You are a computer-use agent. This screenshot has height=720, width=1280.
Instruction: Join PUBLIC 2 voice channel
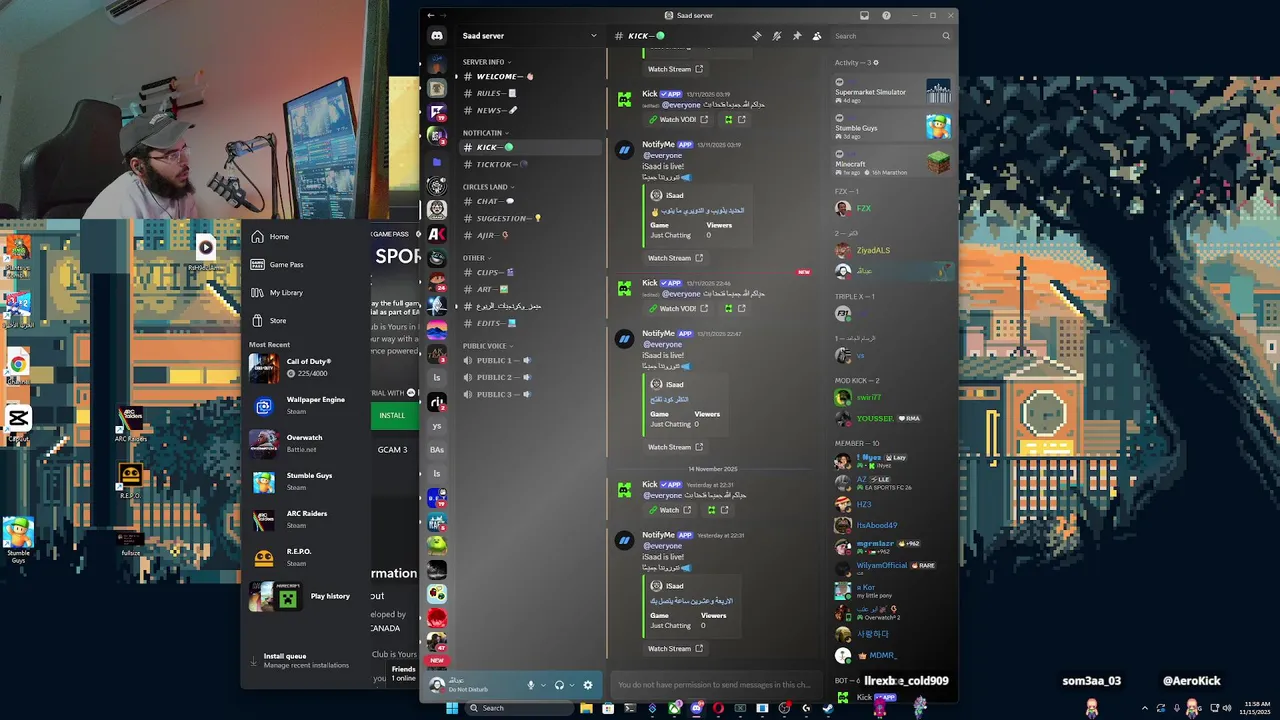pyautogui.click(x=530, y=377)
